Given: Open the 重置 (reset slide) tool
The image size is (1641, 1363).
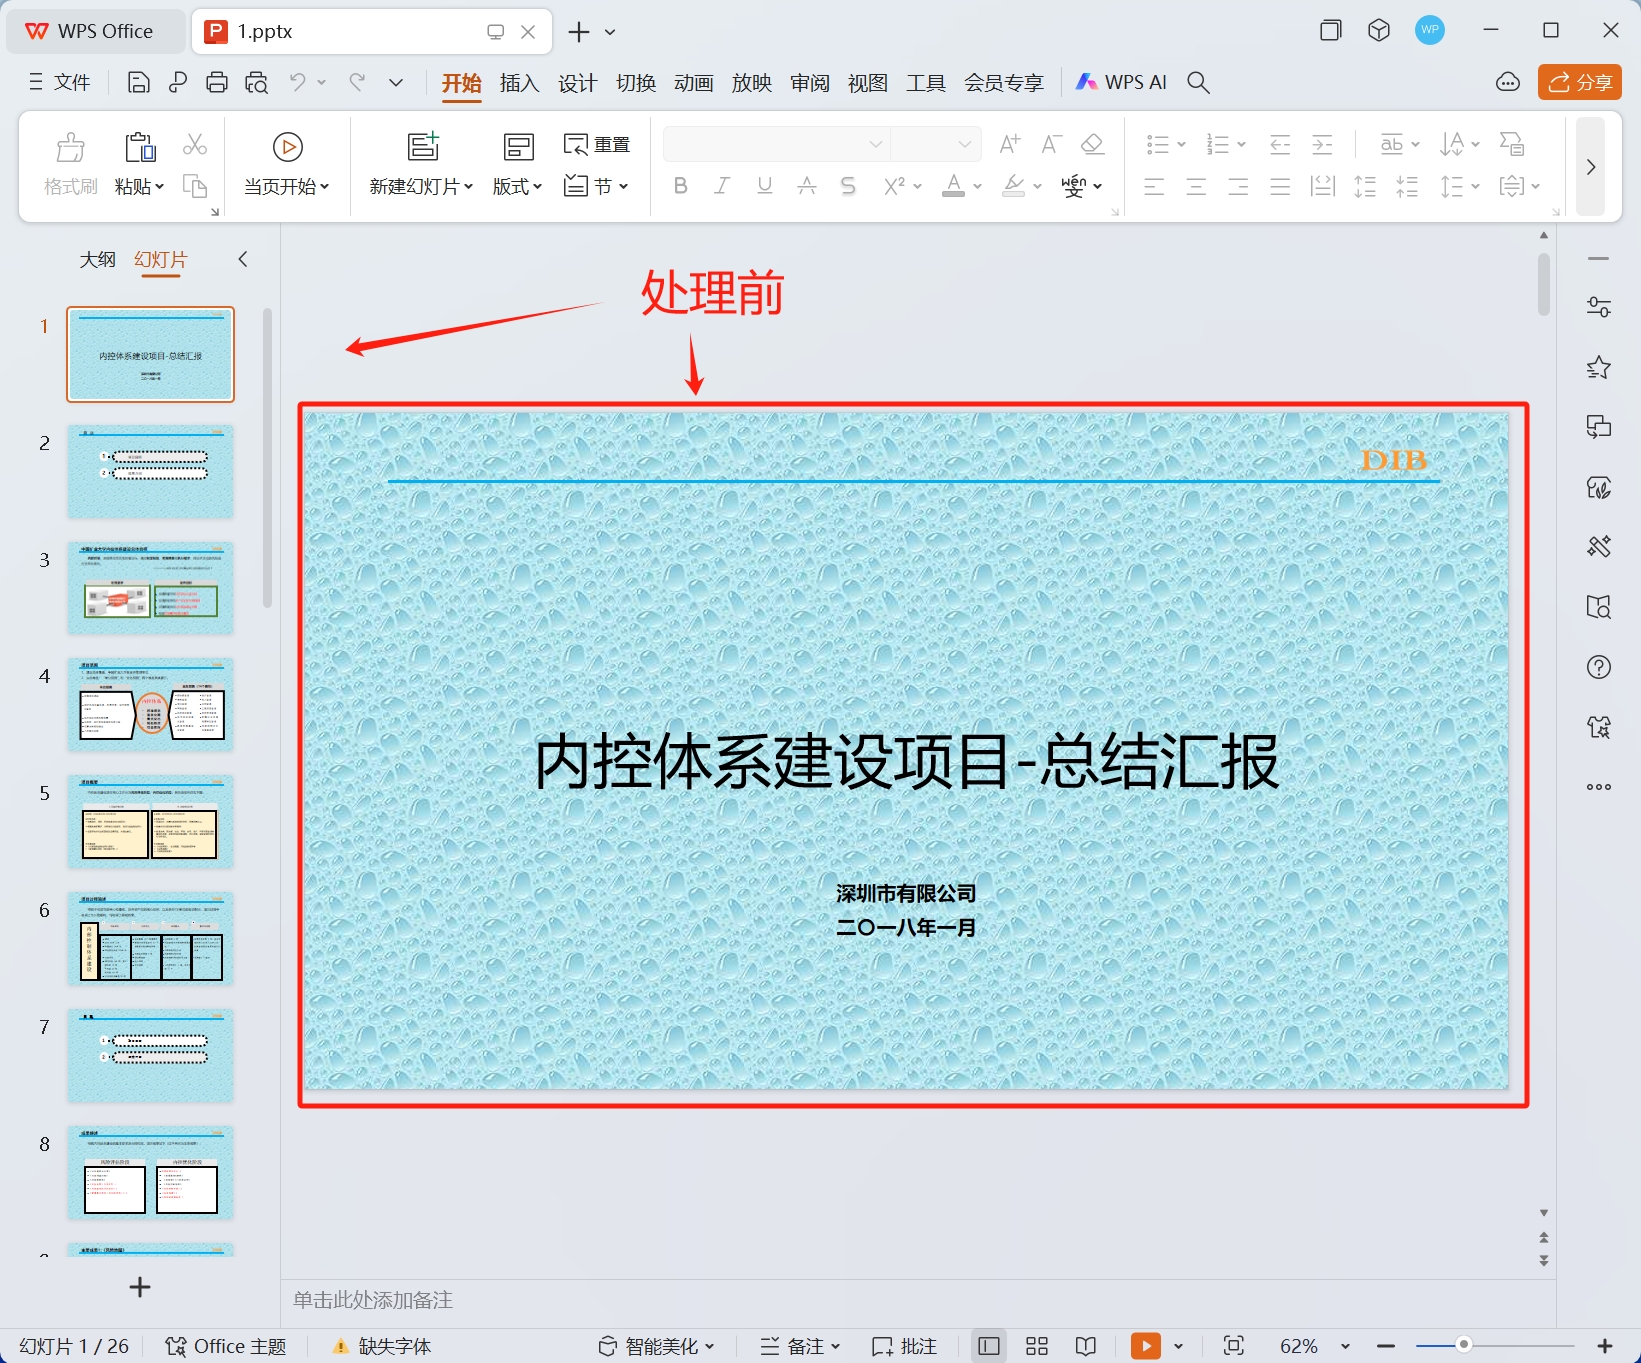Looking at the screenshot, I should pos(597,143).
